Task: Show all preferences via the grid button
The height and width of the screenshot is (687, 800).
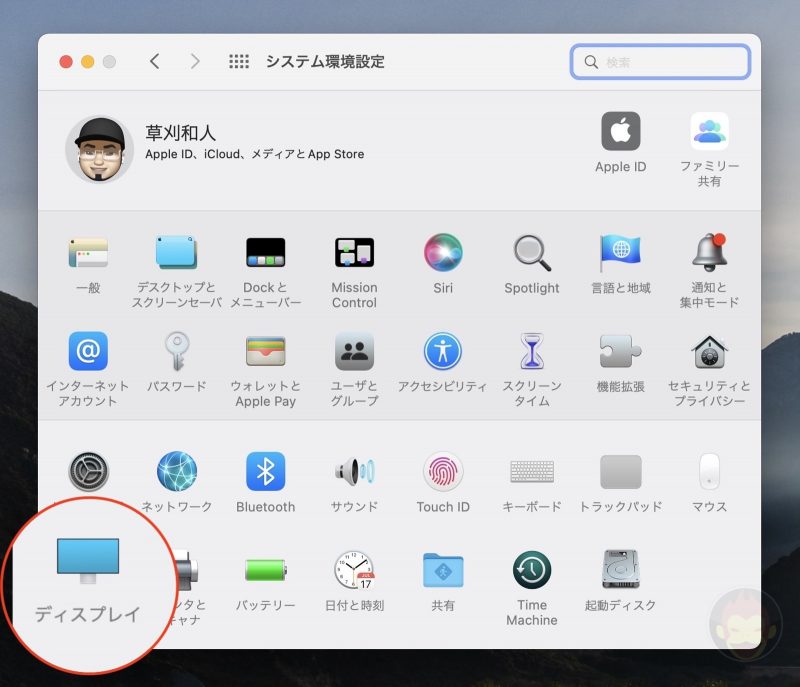Action: tap(239, 61)
